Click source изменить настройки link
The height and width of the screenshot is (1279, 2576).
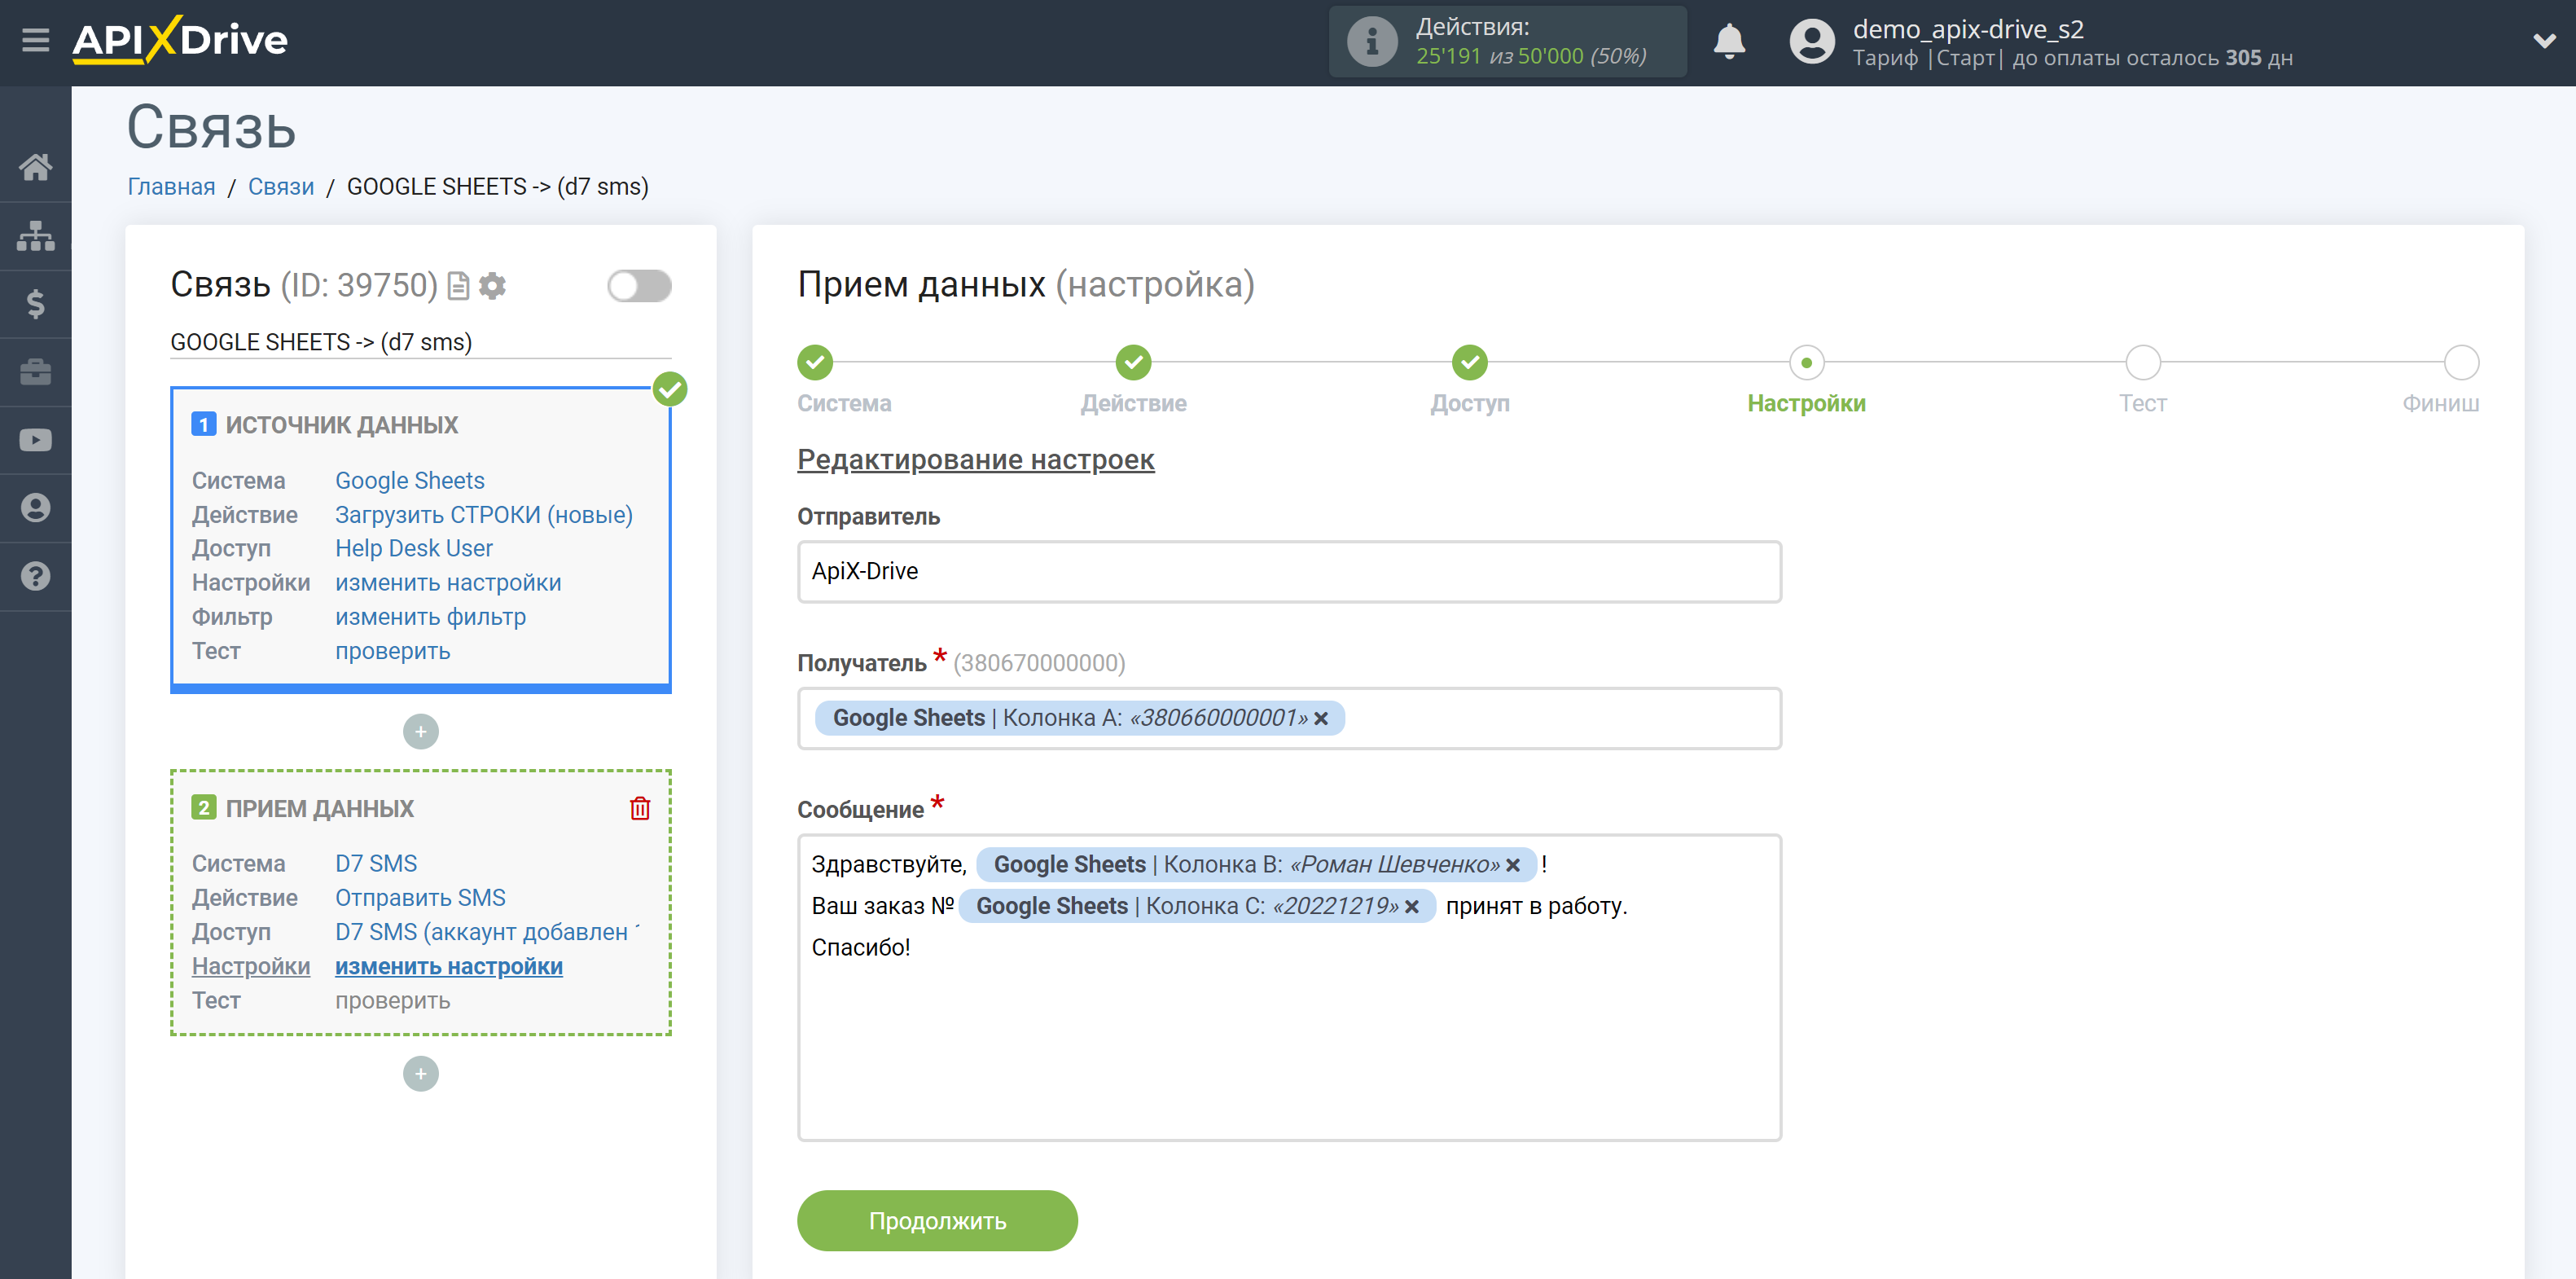[x=448, y=583]
